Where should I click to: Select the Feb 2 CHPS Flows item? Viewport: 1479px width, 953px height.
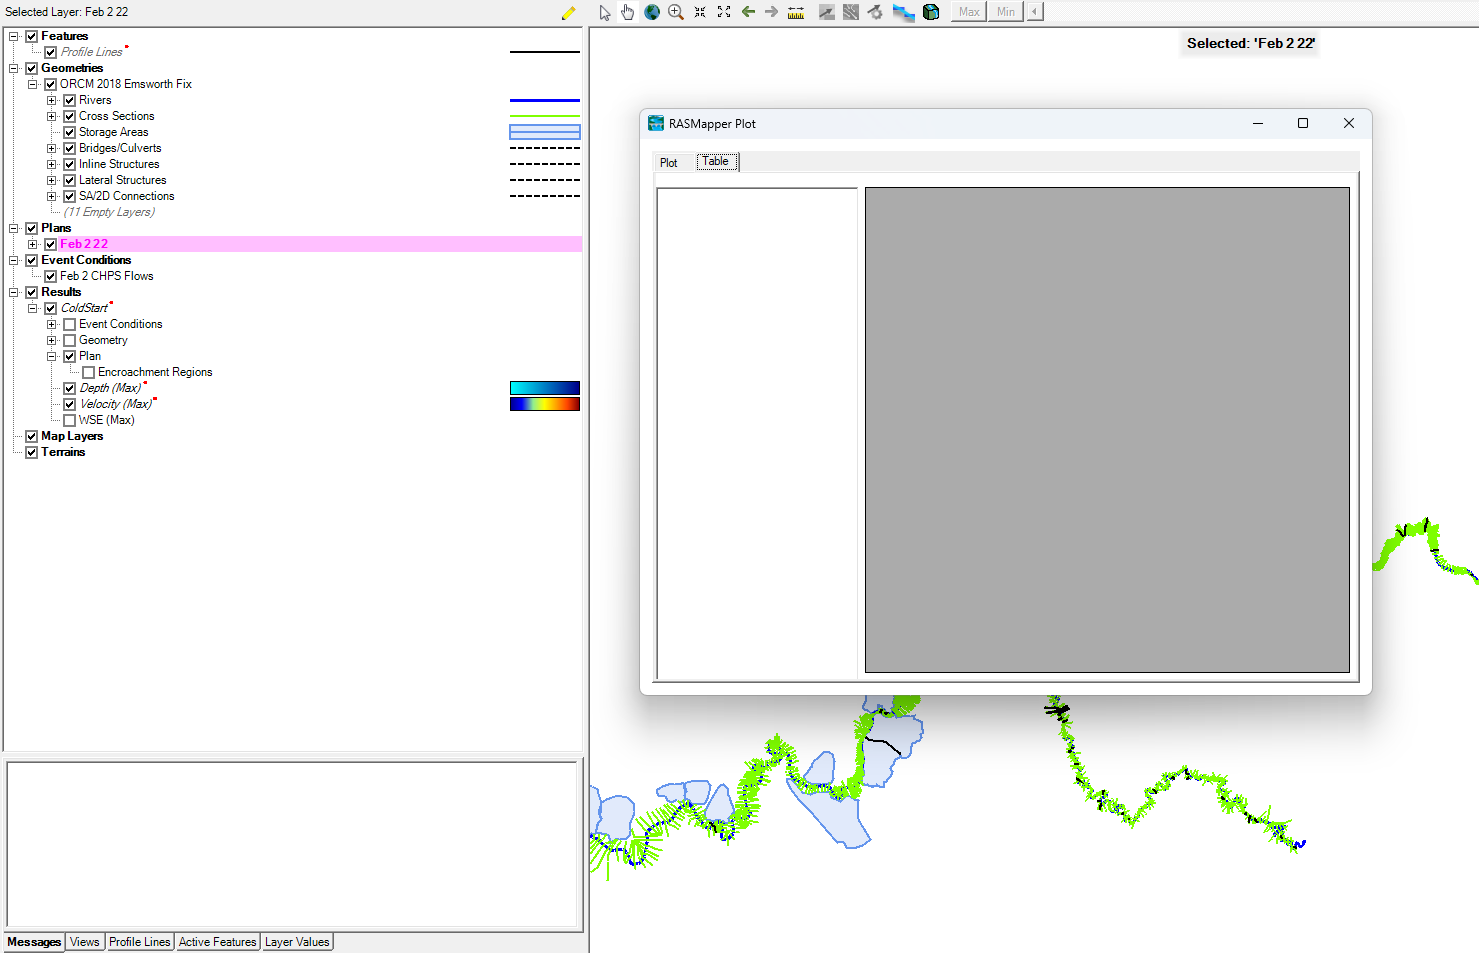tap(107, 276)
